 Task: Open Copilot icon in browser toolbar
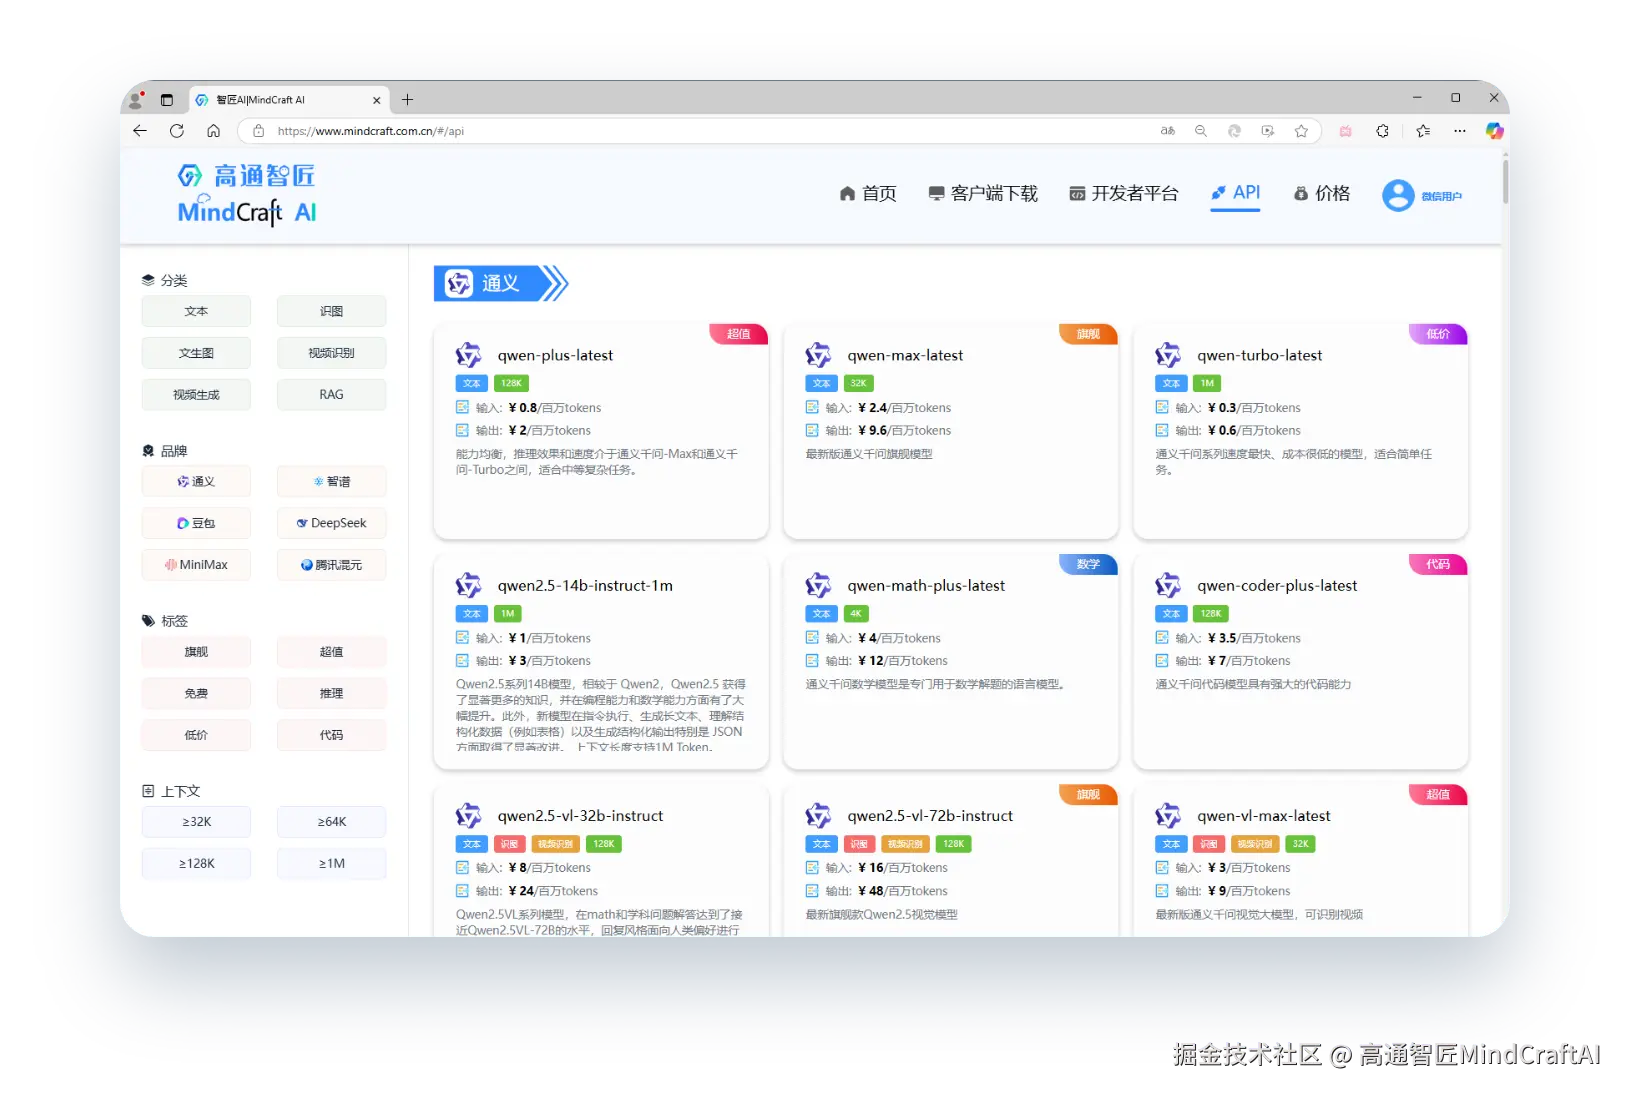(x=1494, y=131)
